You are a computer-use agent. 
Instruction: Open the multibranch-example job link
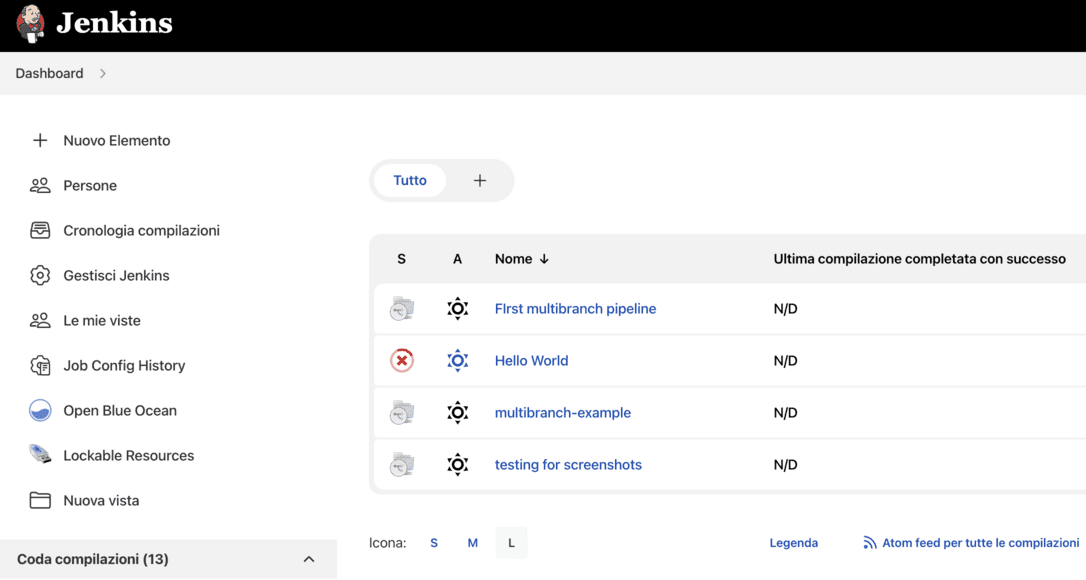click(562, 413)
